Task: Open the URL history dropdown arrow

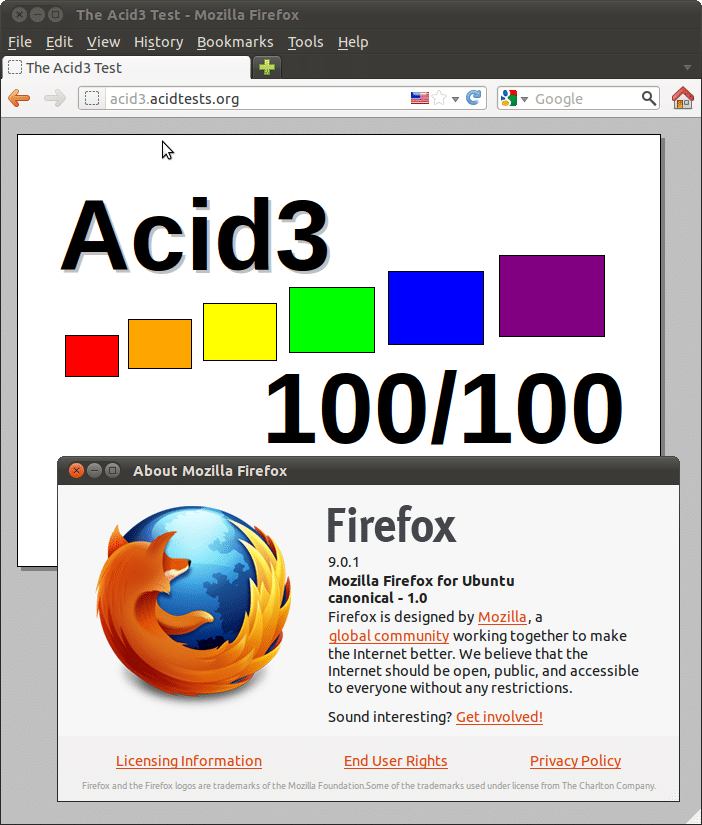Action: click(456, 99)
